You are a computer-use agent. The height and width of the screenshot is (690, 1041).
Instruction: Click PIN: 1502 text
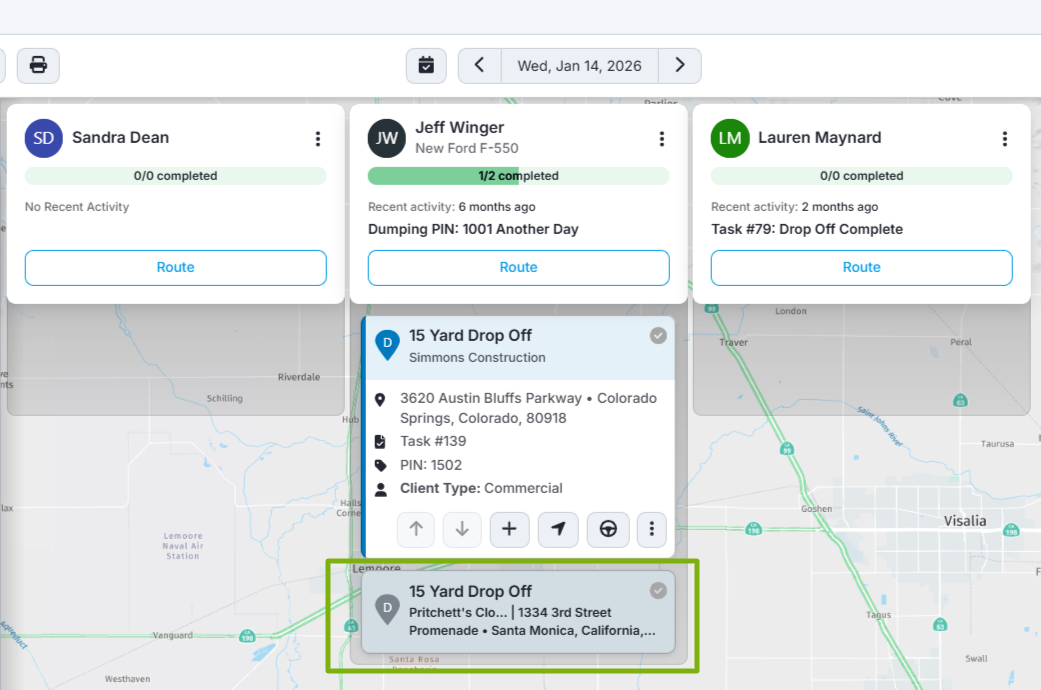click(x=431, y=466)
